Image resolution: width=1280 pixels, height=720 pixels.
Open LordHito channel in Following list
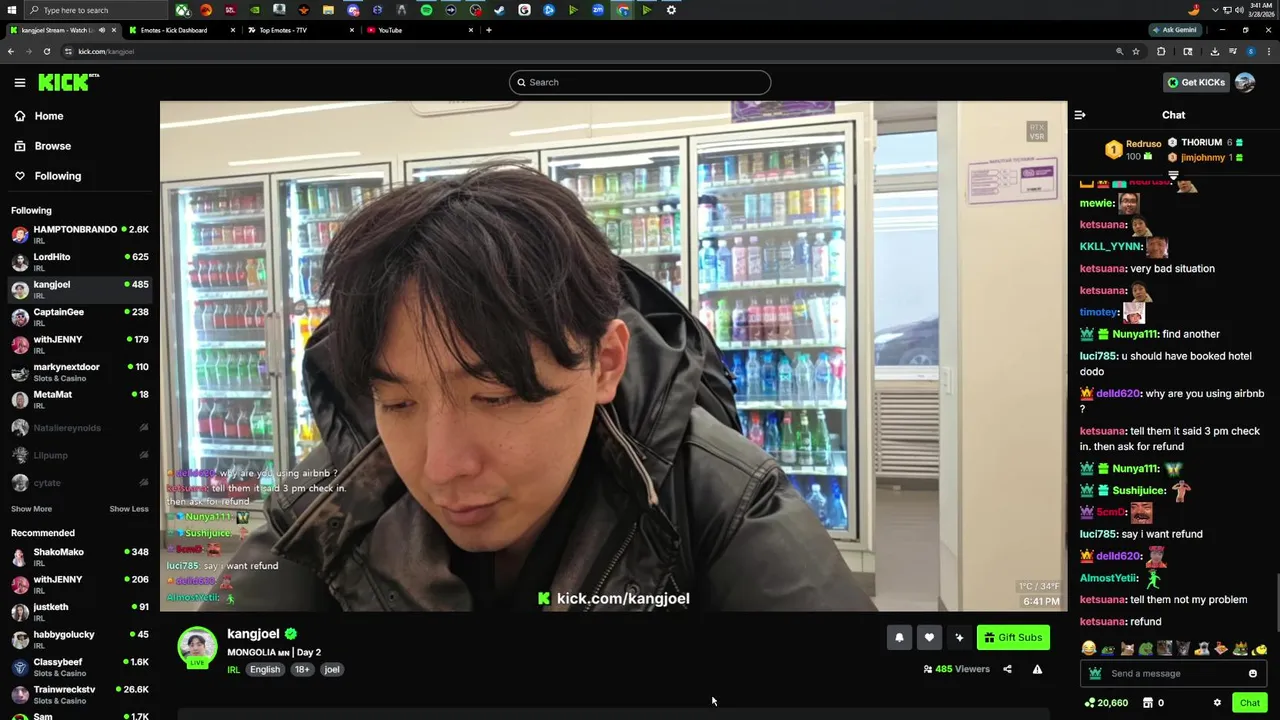80,262
